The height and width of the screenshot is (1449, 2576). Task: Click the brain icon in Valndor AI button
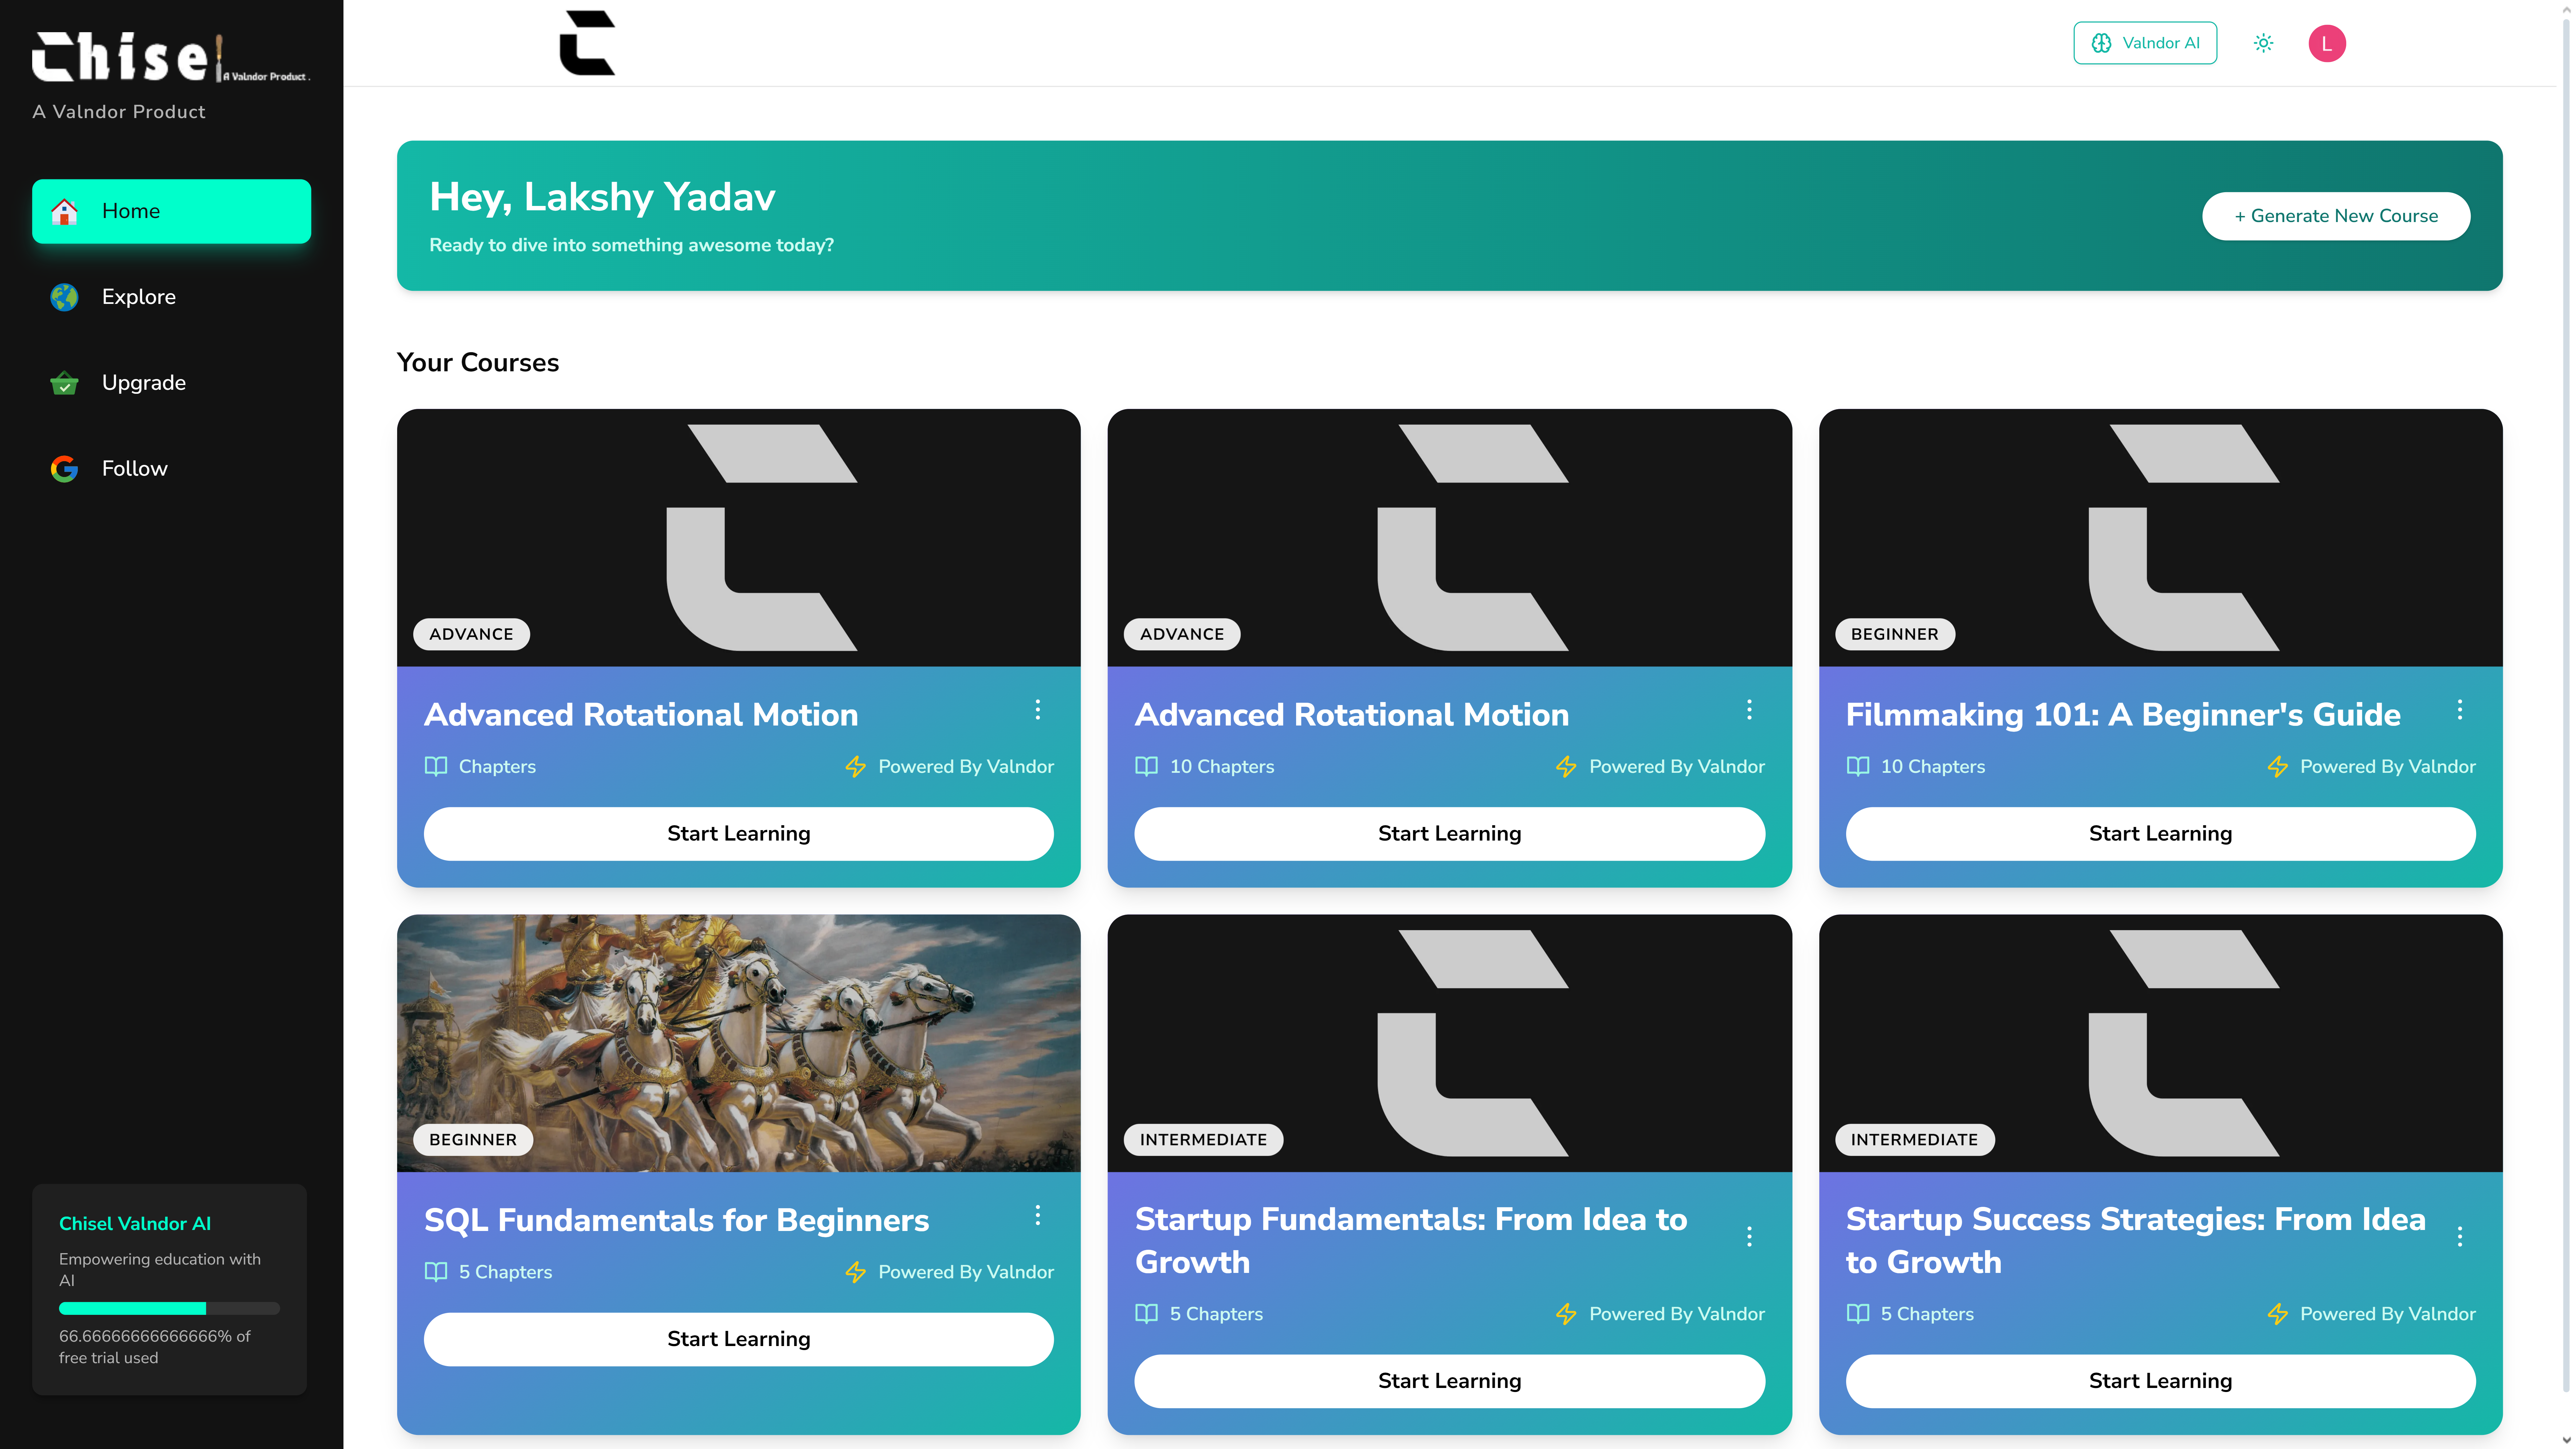point(2102,43)
